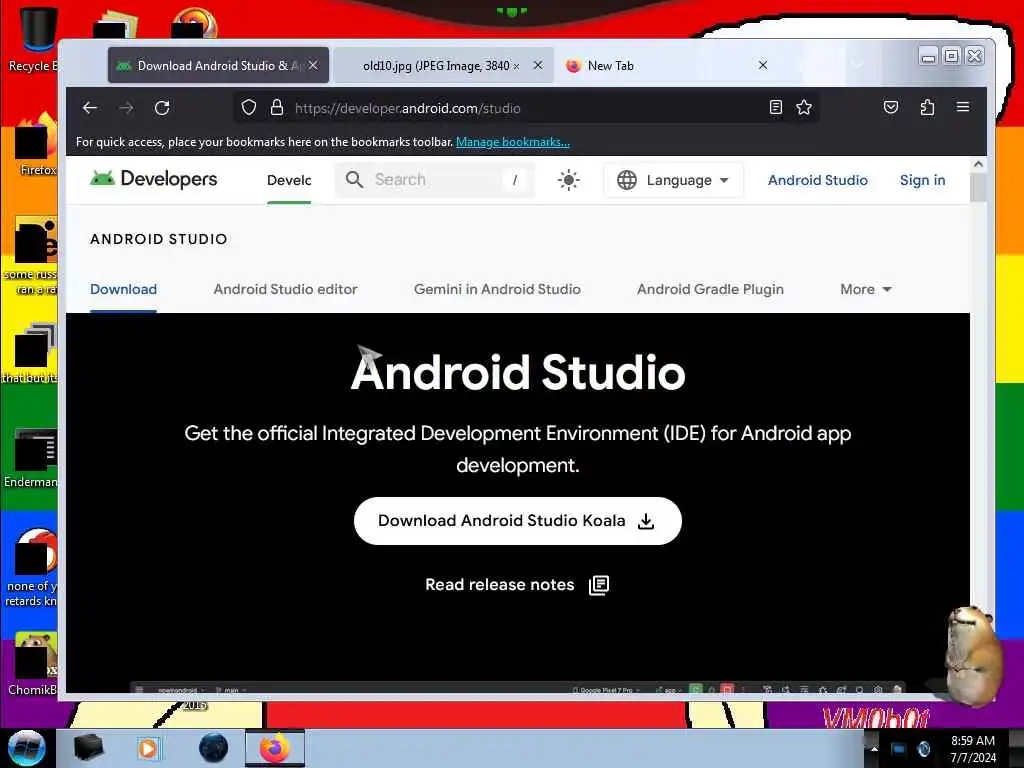Viewport: 1024px width, 768px height.
Task: Click the Manage bookmarks link
Action: [x=513, y=142]
